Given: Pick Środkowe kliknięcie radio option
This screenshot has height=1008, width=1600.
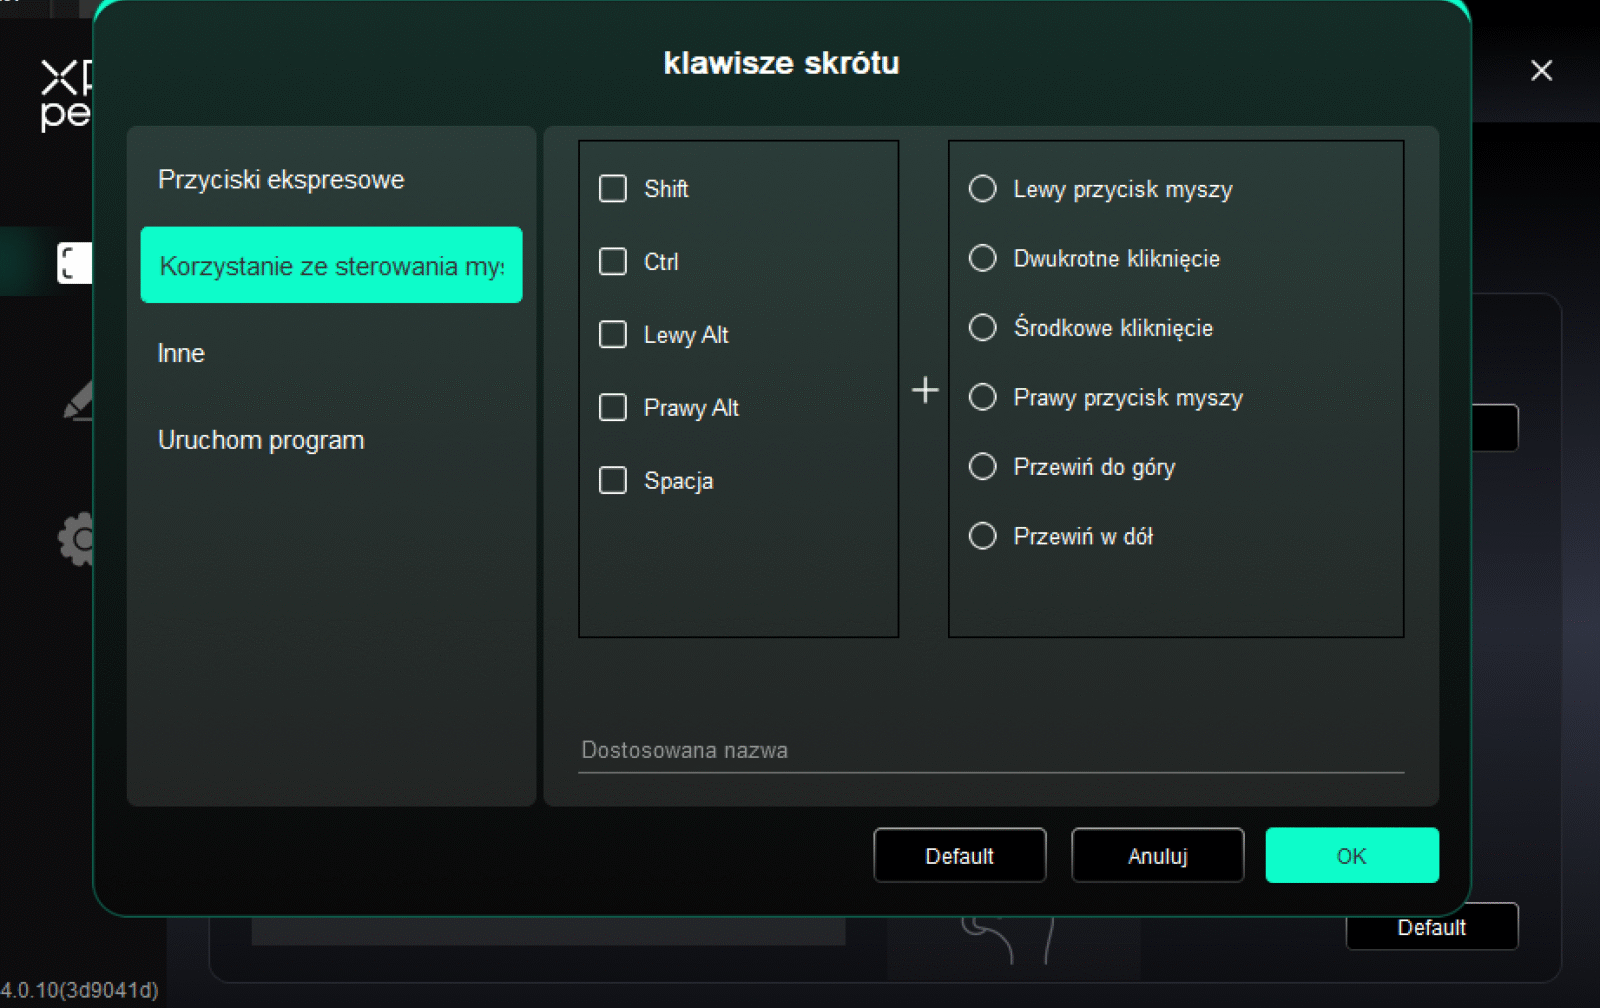Looking at the screenshot, I should click(x=983, y=328).
